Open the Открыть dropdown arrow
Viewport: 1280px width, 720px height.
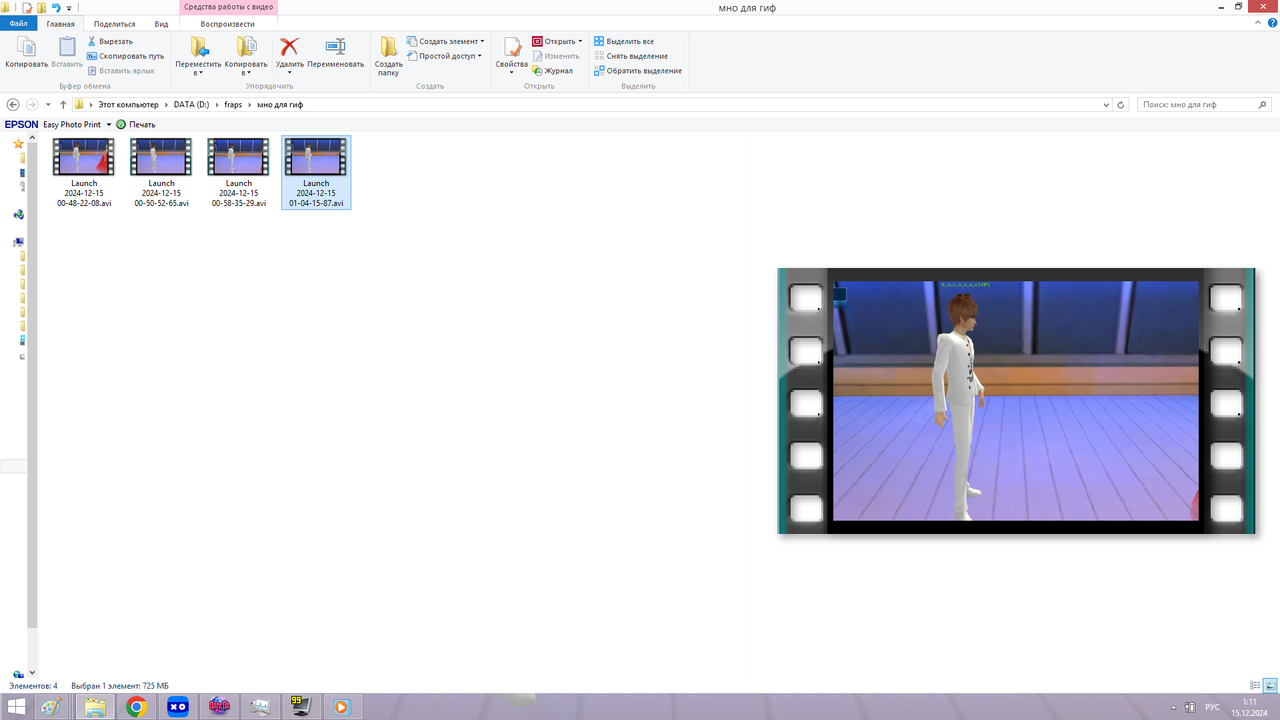(x=580, y=42)
